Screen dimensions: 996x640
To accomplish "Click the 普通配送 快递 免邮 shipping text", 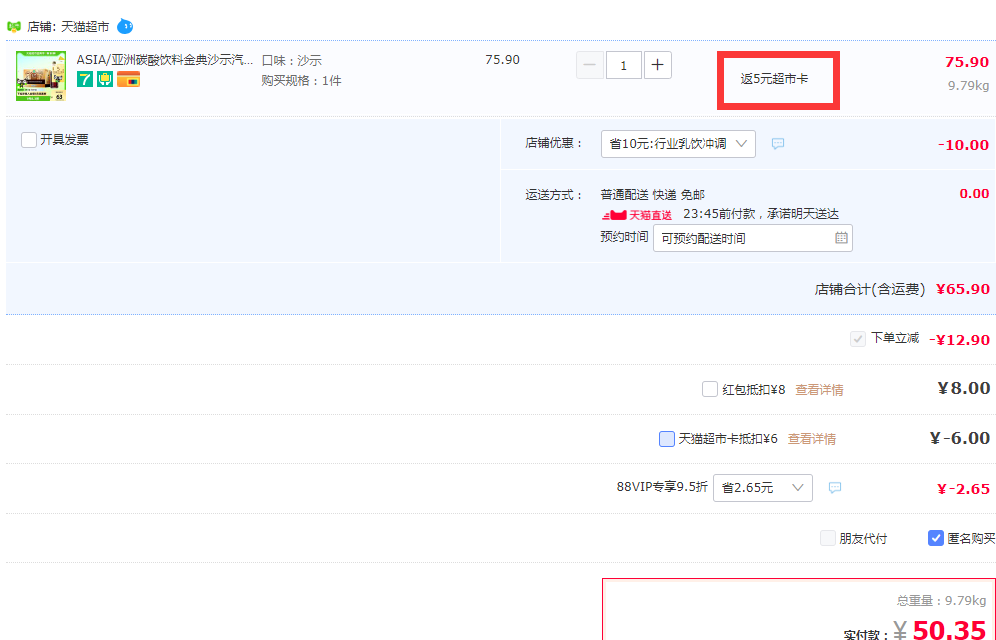I will [652, 194].
